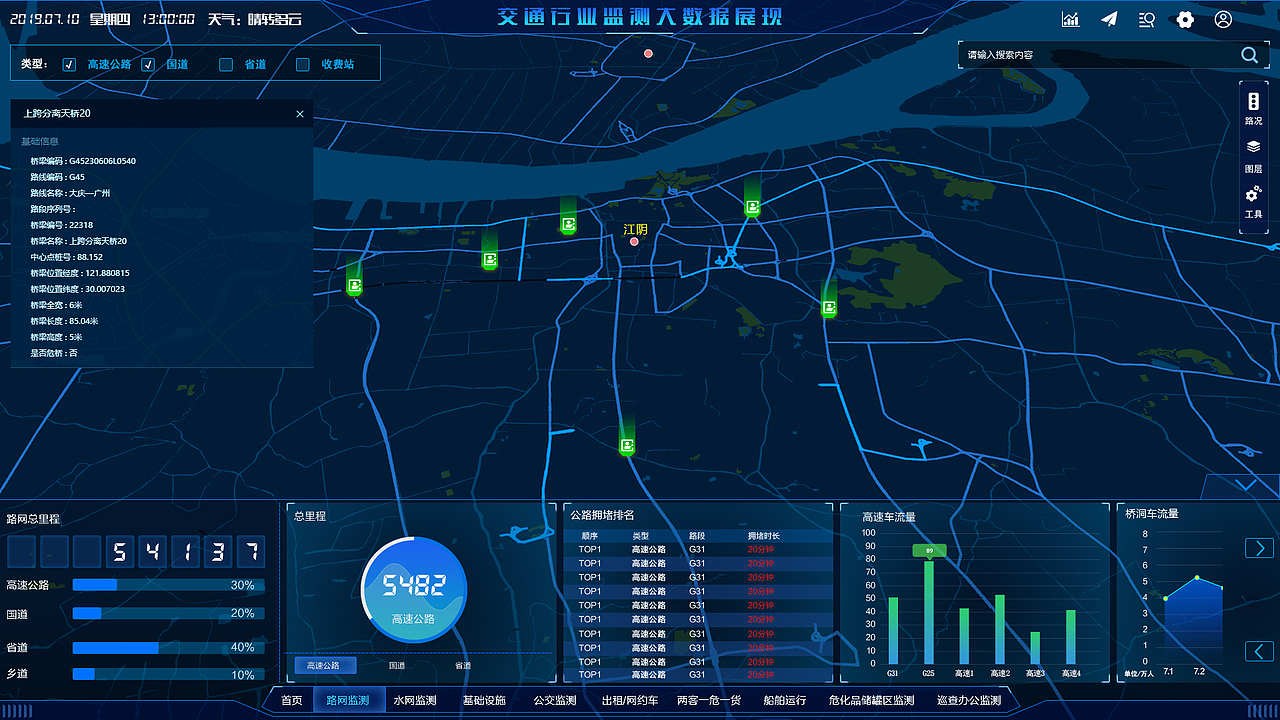
Task: Click the 是否危桥:否 row
Action: click(x=54, y=353)
